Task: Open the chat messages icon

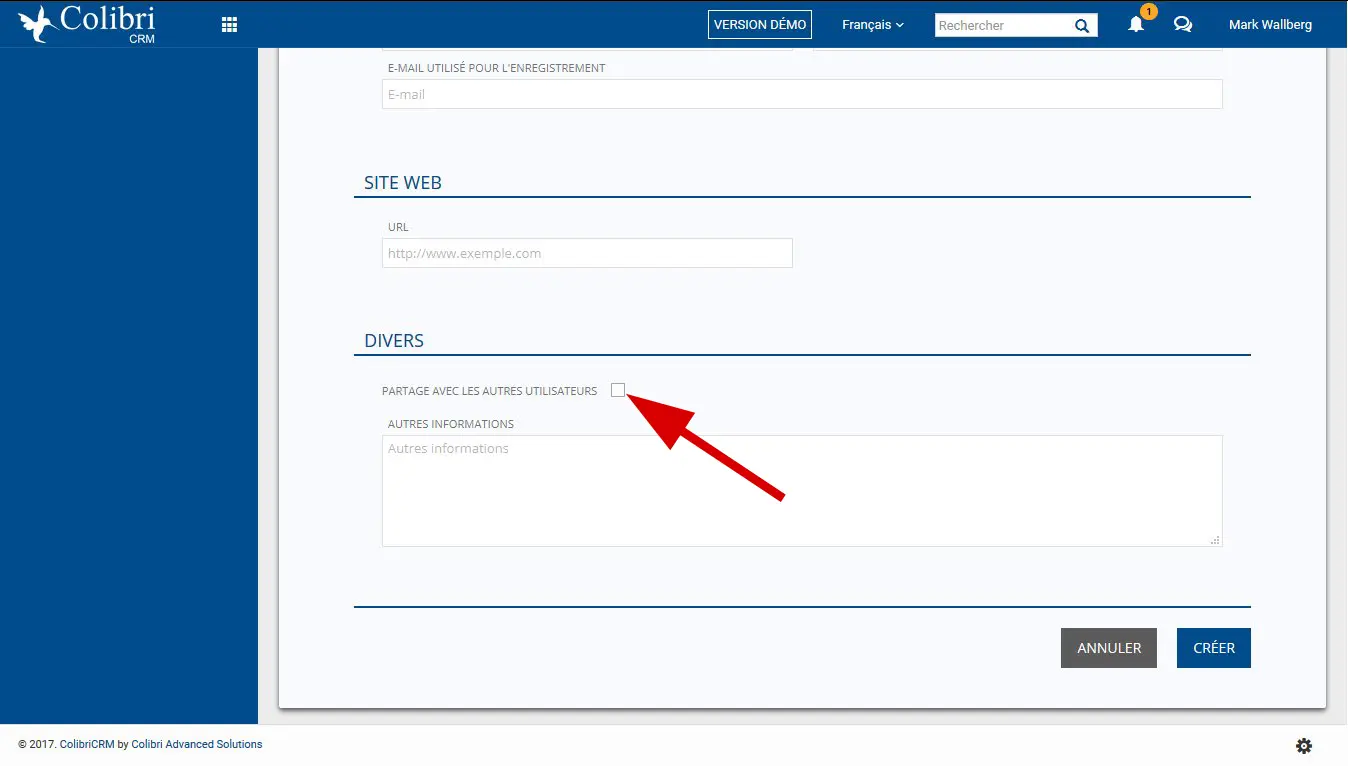Action: point(1183,25)
